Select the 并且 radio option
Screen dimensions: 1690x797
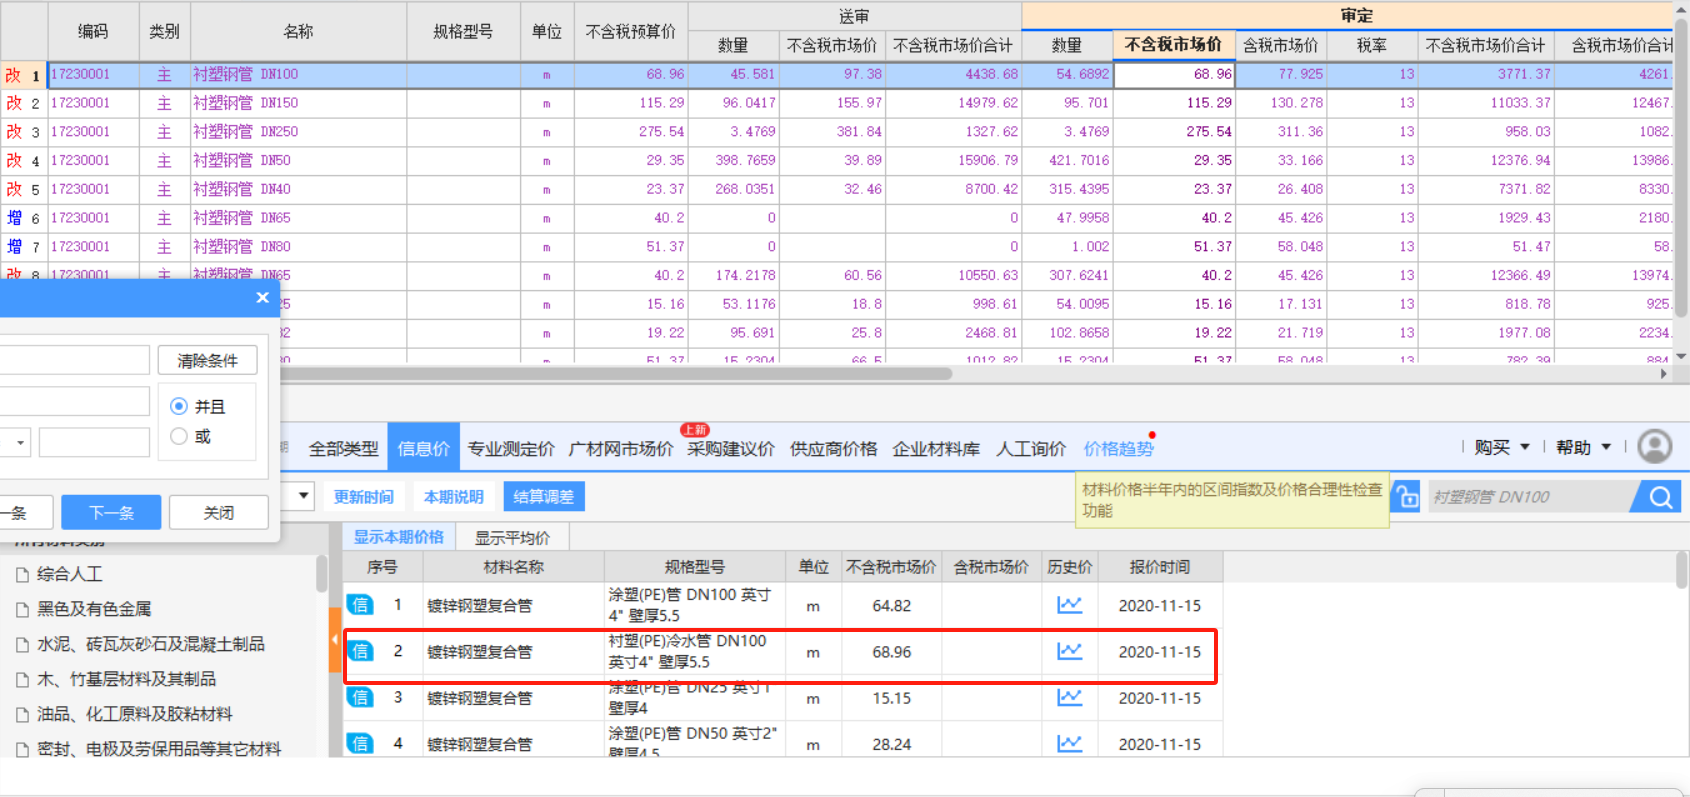pos(179,406)
